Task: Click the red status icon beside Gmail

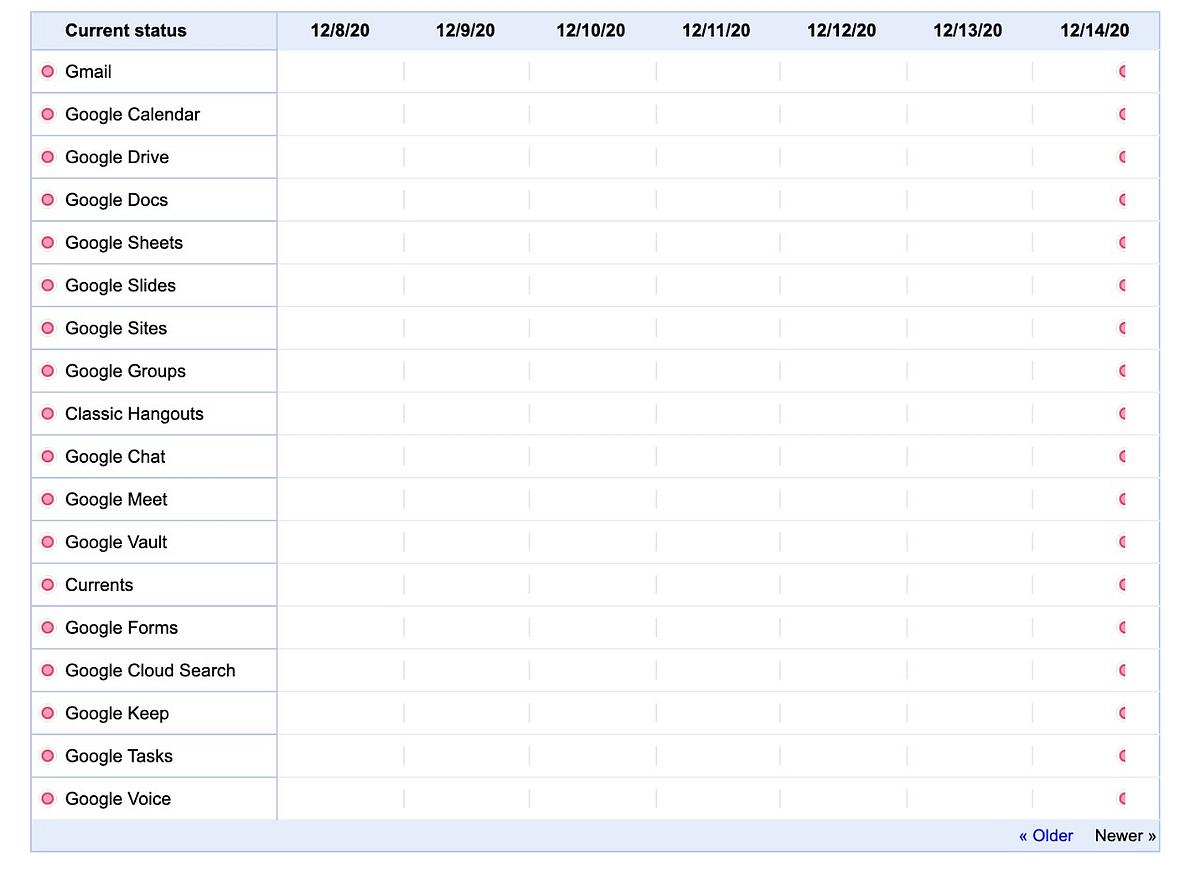Action: [x=47, y=72]
